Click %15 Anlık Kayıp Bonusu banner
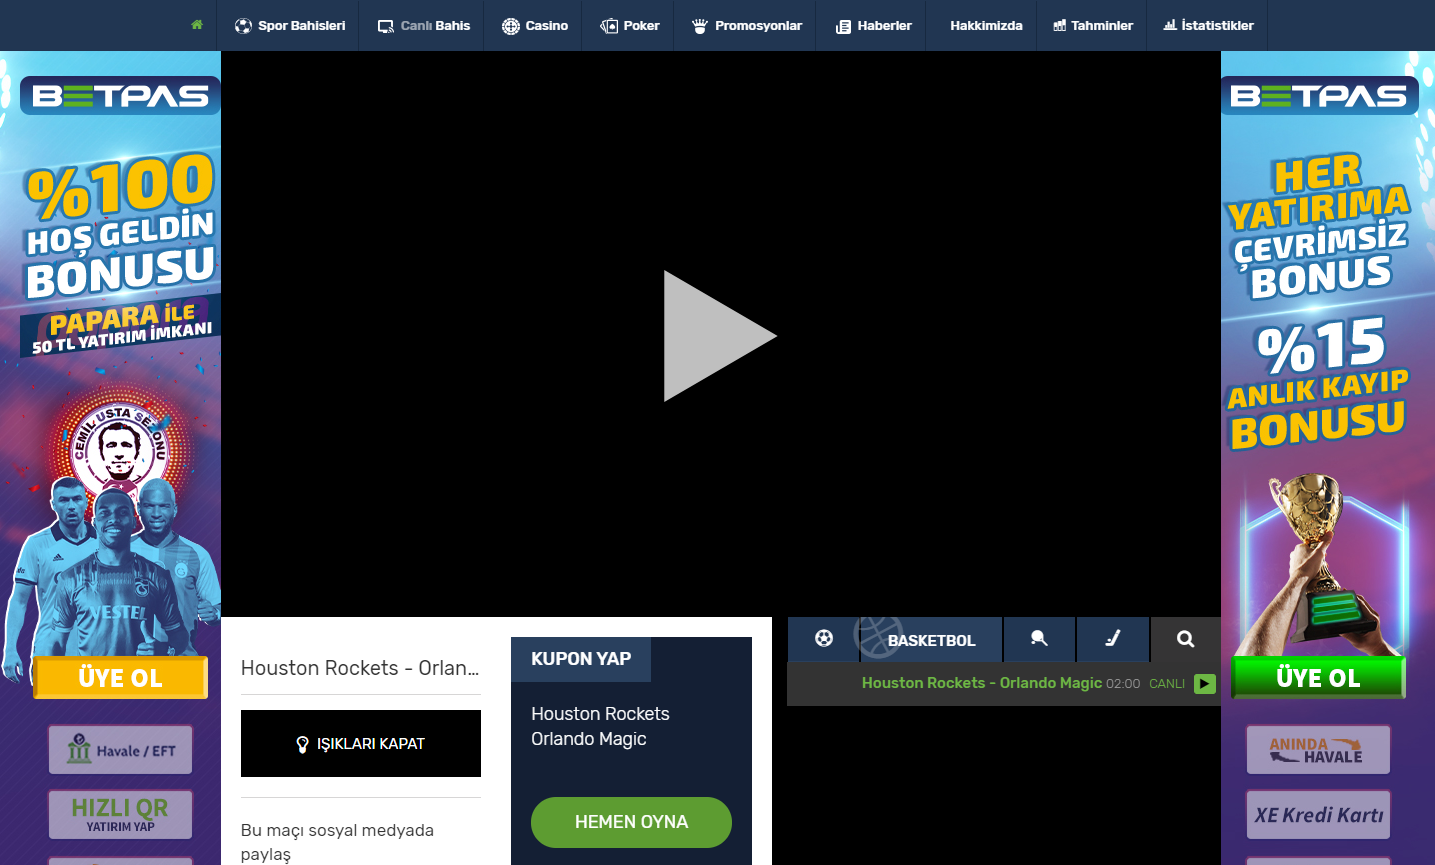Viewport: 1435px width, 865px height. coord(1318,383)
